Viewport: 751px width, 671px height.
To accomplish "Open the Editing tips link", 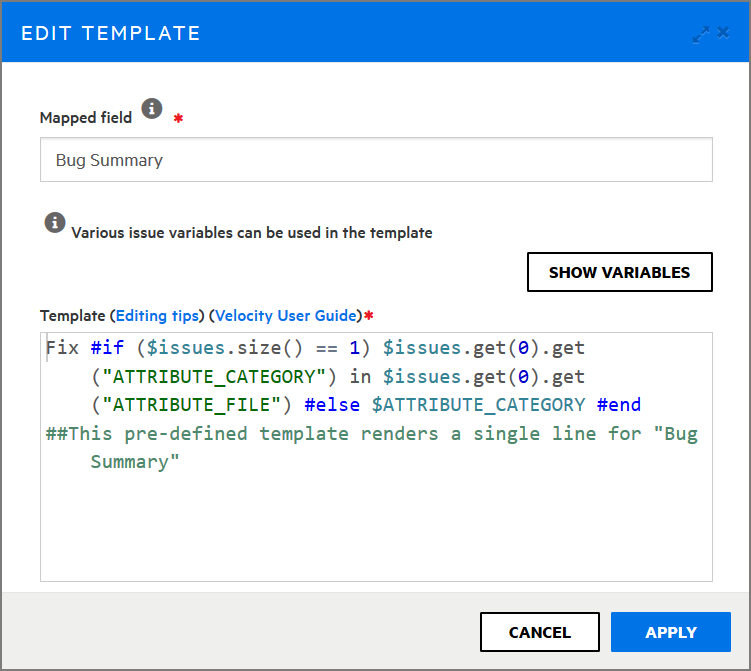I will click(157, 315).
